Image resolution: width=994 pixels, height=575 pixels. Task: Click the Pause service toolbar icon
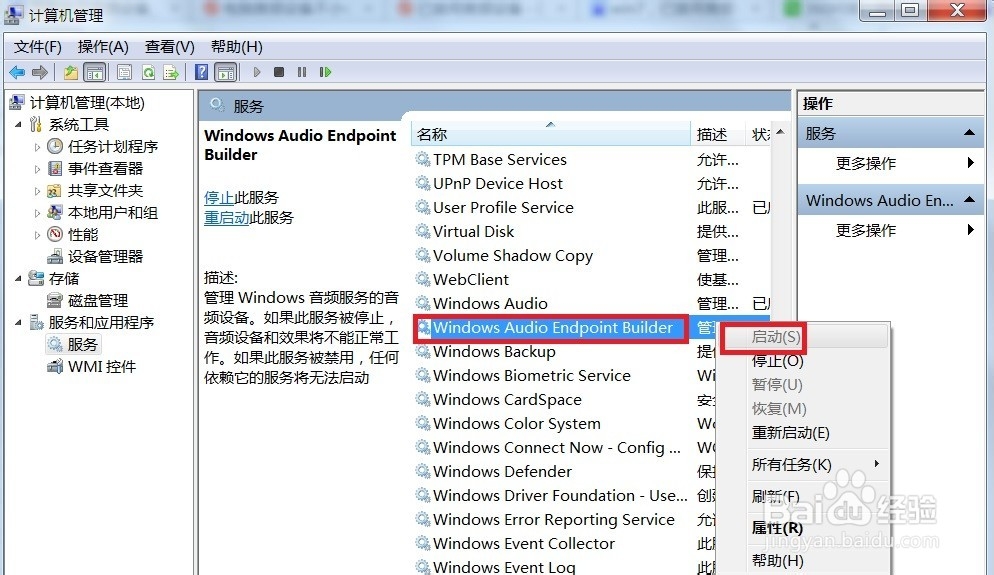coord(302,72)
